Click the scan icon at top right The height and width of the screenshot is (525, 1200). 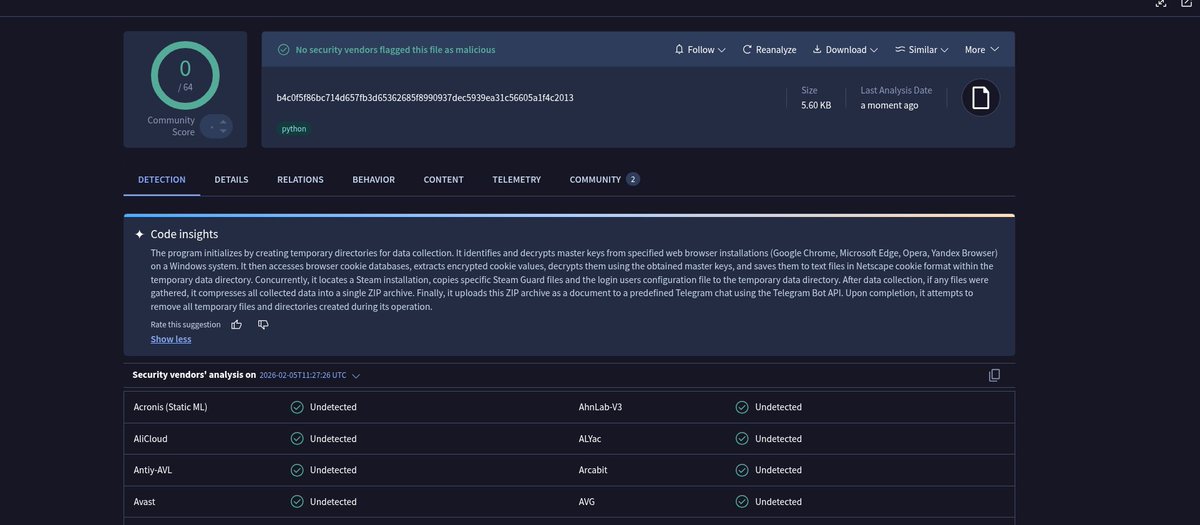coord(1161,3)
